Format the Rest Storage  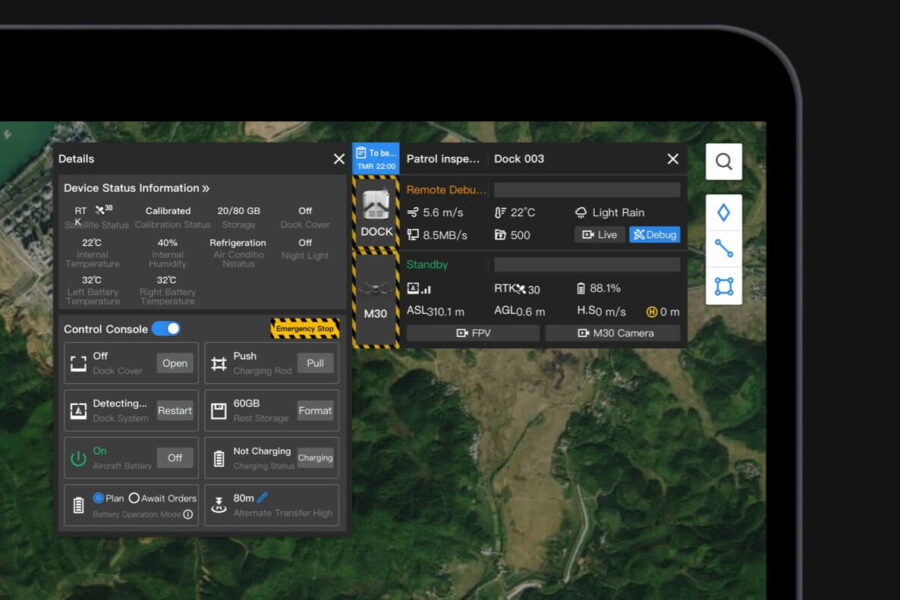[x=315, y=411]
